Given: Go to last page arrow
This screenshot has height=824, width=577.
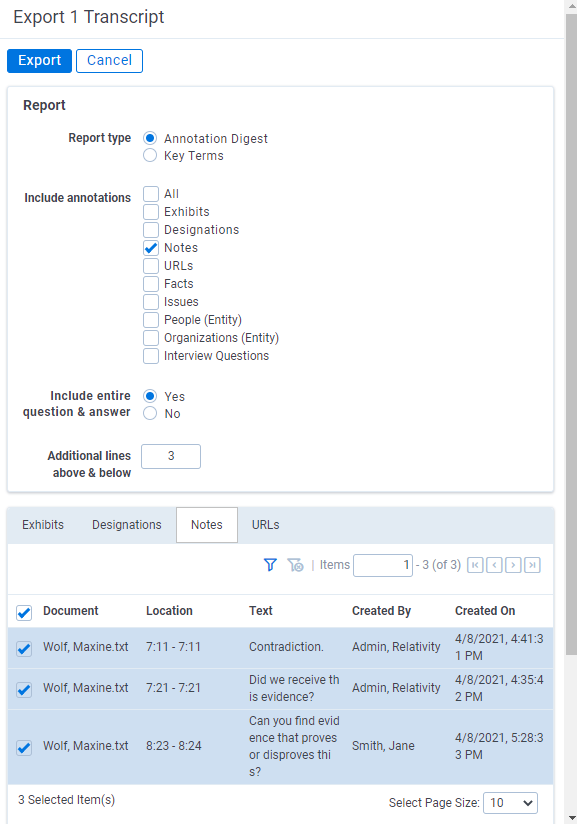Looking at the screenshot, I should (532, 565).
